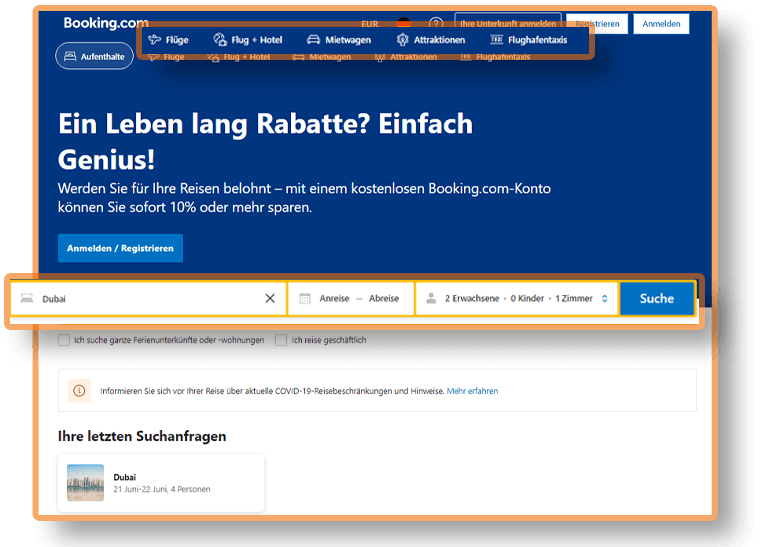Click the info icon in COVID-19 notice
763x547 pixels.
[79, 390]
